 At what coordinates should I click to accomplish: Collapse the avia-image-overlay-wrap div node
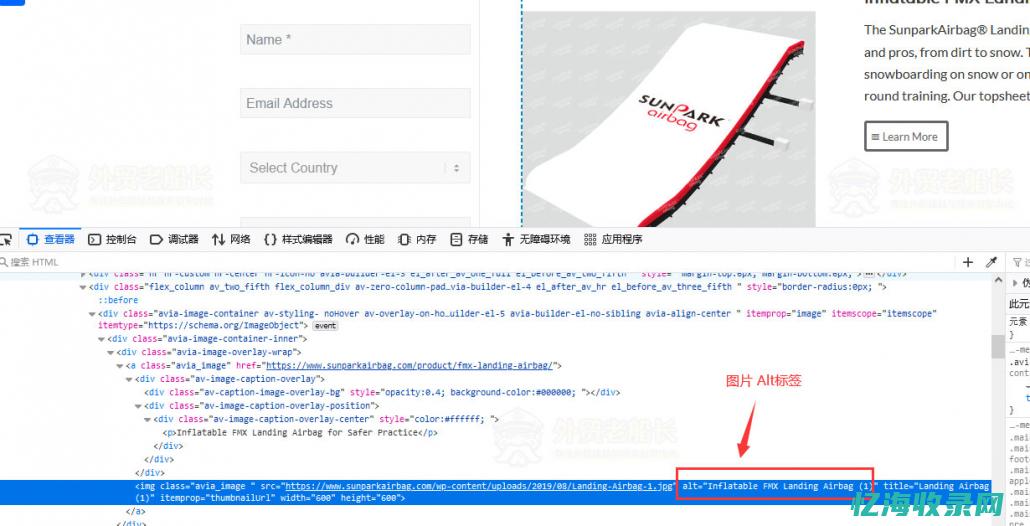(111, 352)
